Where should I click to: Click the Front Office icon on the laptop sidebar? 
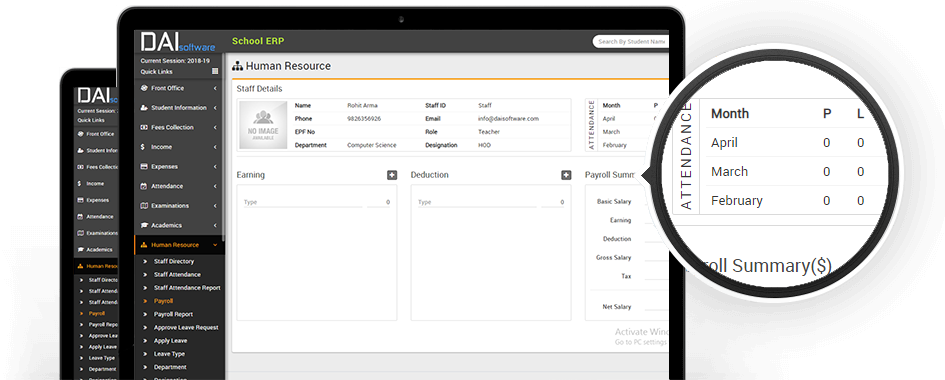coord(144,88)
